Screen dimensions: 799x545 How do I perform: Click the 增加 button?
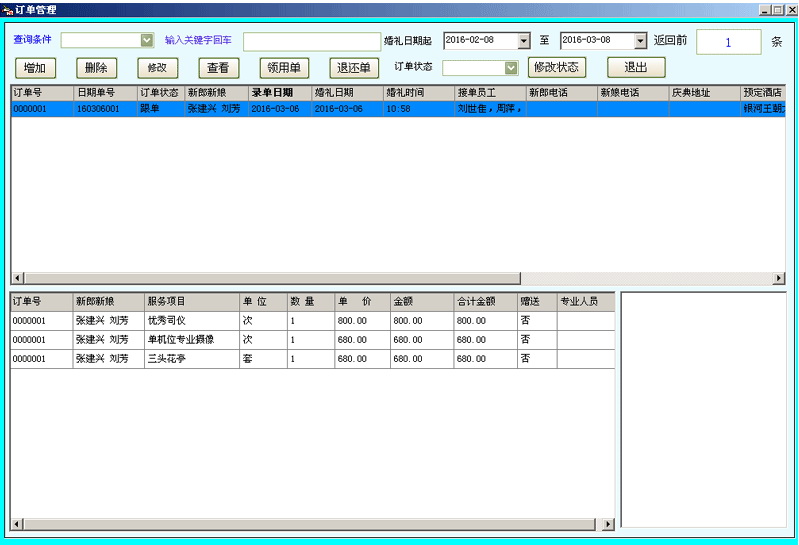click(x=35, y=68)
